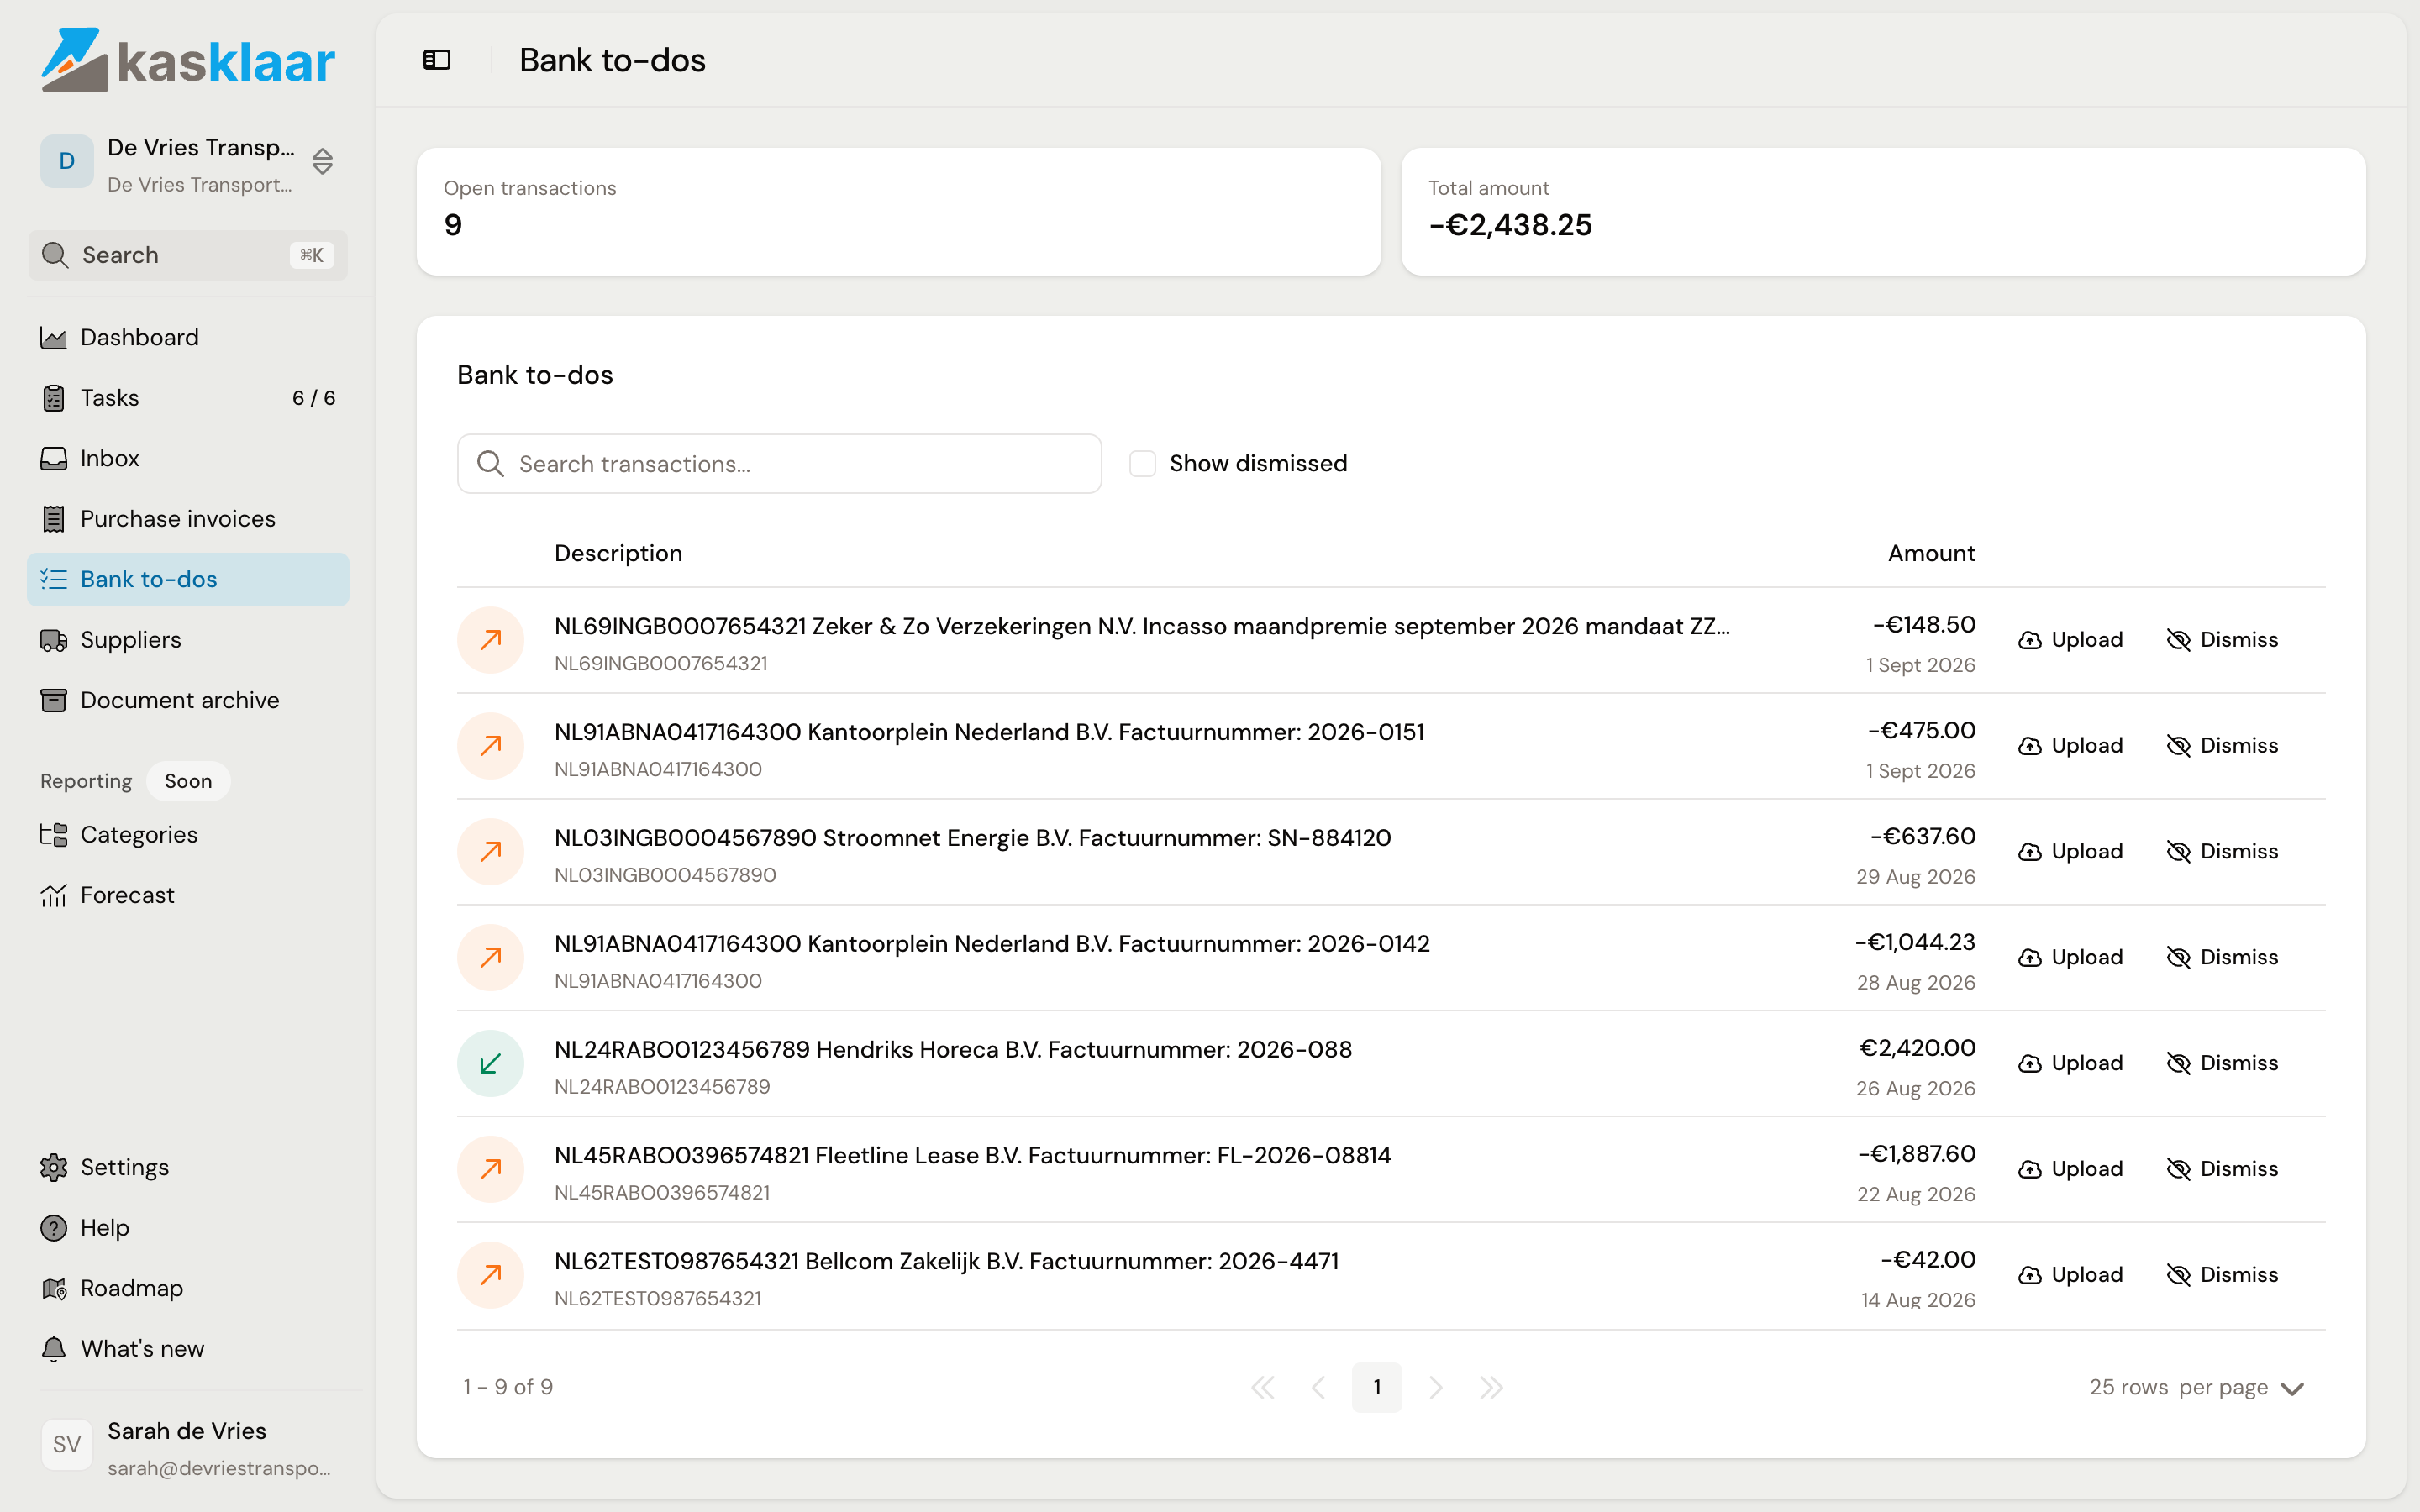Image resolution: width=2420 pixels, height=1512 pixels.
Task: Jump to the last page arrow
Action: [1491, 1388]
